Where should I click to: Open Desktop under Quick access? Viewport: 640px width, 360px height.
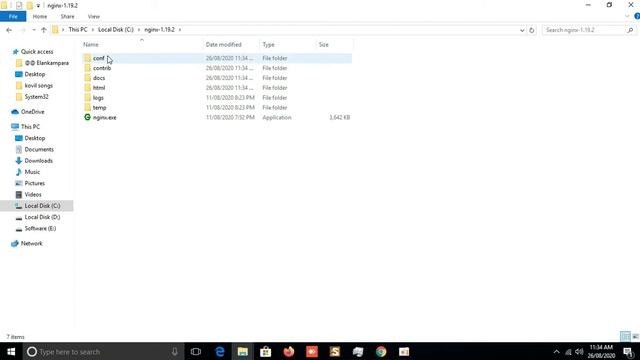35,74
